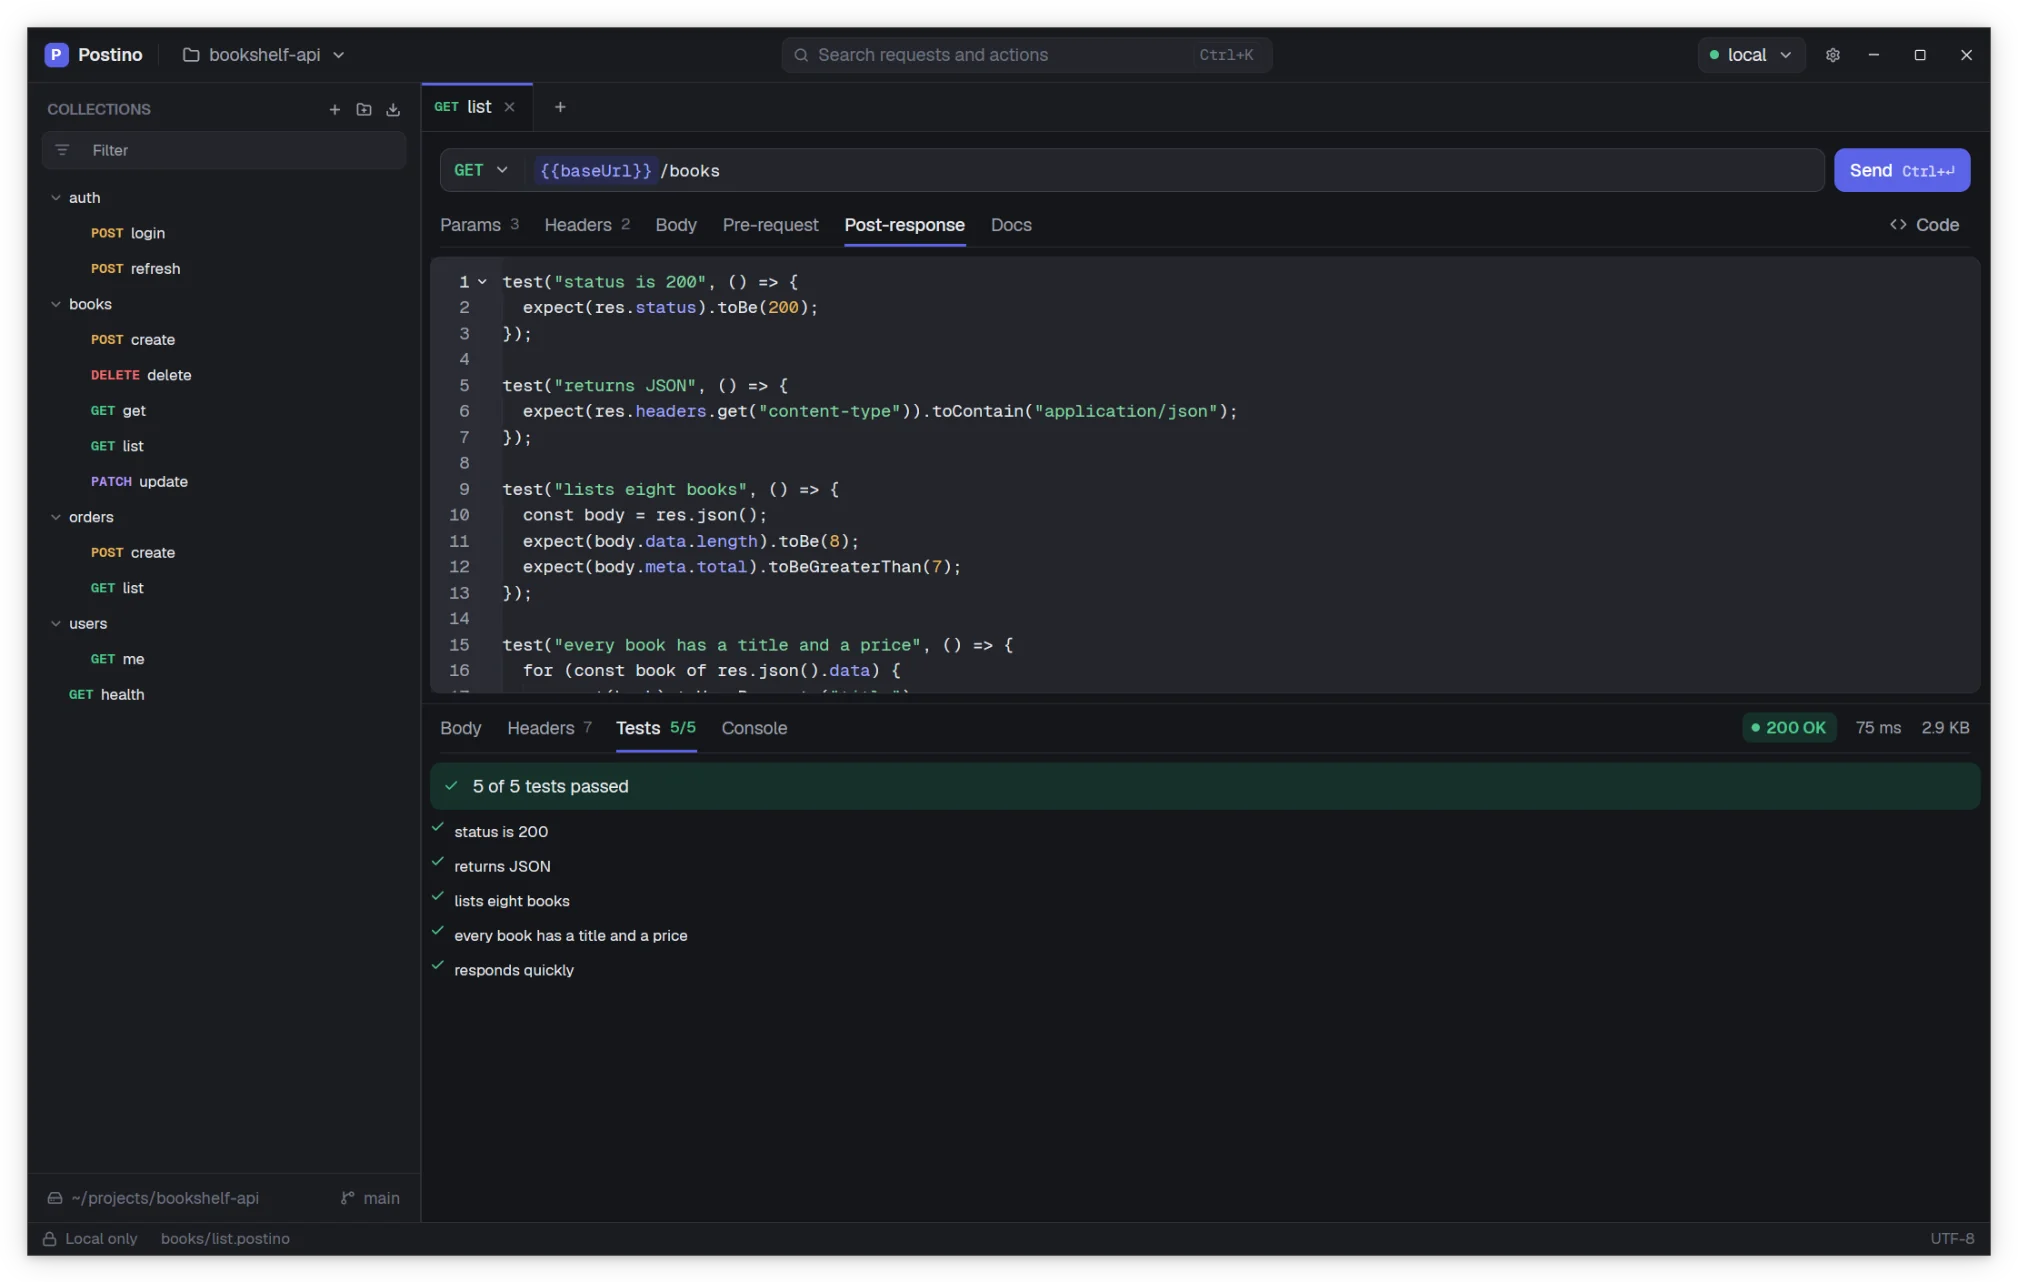Viewport: 2018px width, 1282px height.
Task: Open the Docs tab
Action: [x=1011, y=225]
